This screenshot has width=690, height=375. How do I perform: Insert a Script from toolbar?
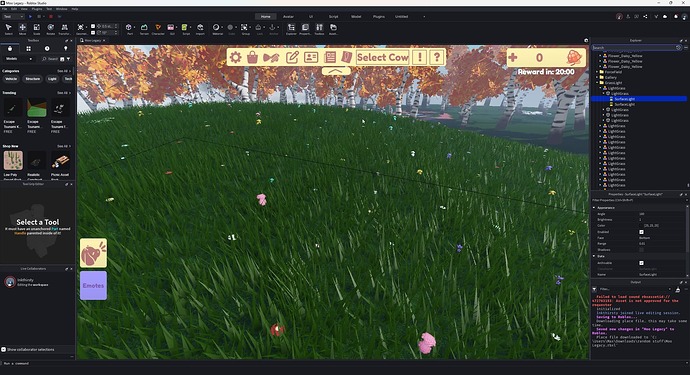coord(186,29)
